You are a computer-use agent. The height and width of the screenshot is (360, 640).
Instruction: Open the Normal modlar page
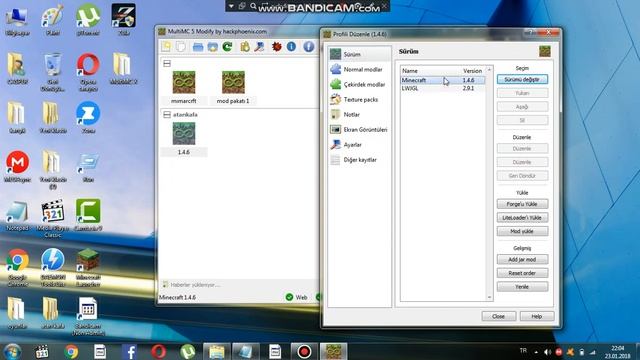click(359, 69)
